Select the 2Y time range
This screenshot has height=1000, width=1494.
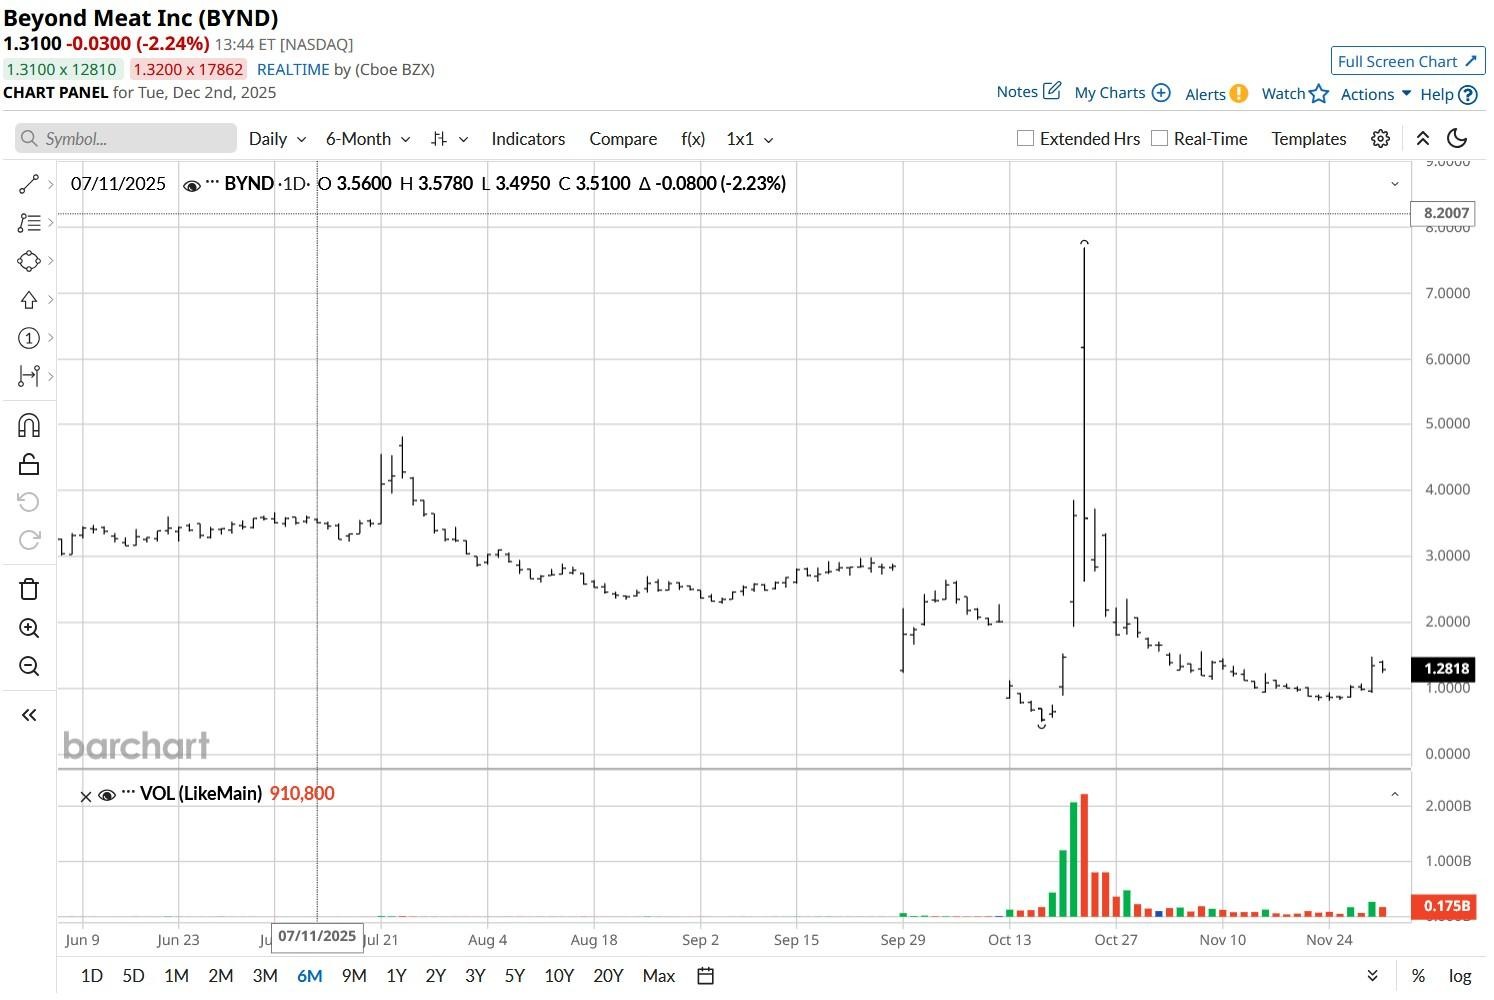(435, 976)
